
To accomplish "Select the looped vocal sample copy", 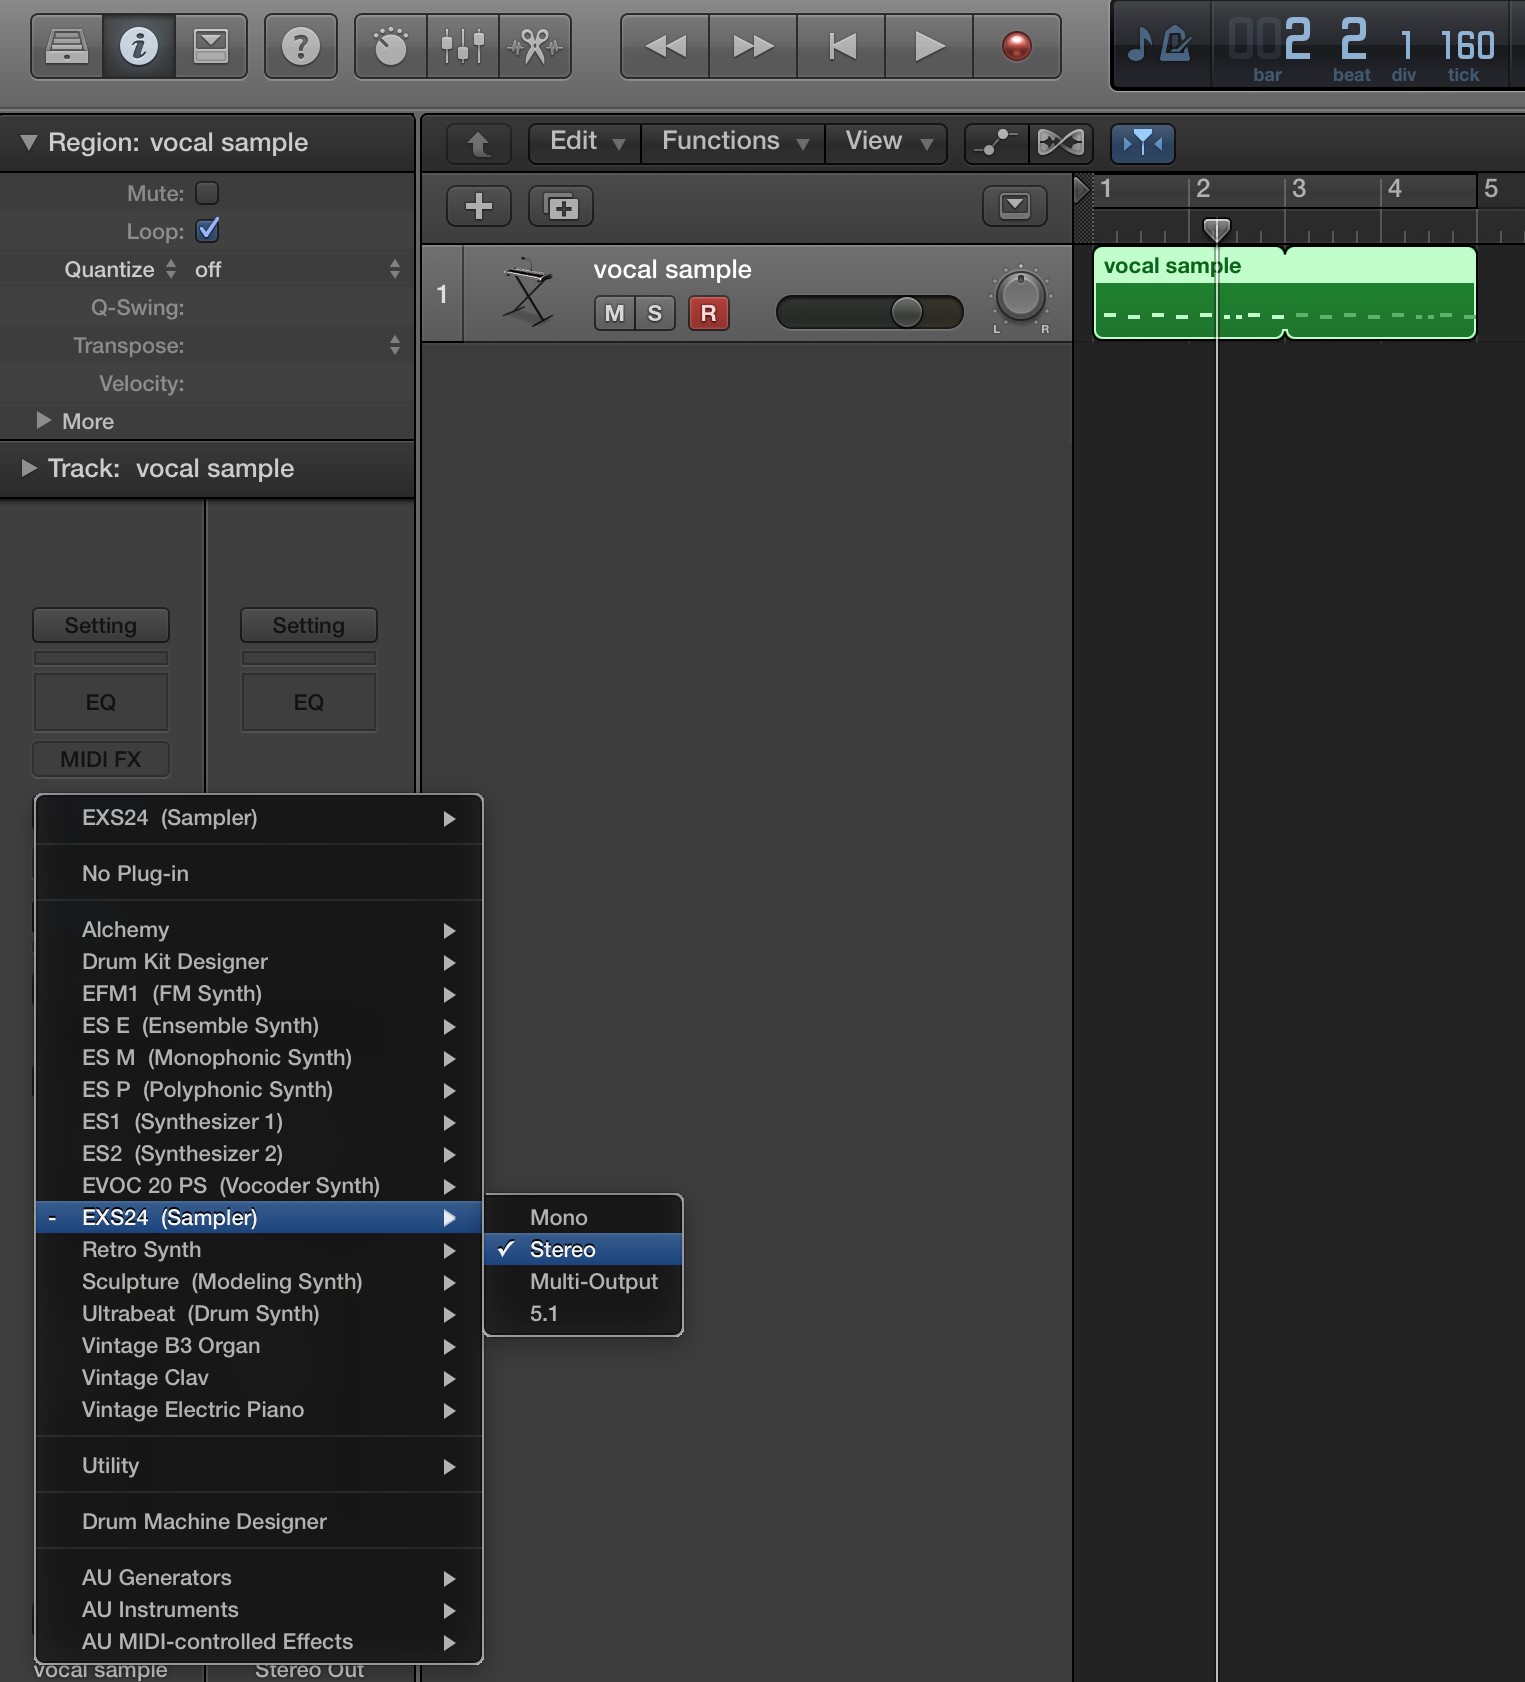I will point(1381,293).
